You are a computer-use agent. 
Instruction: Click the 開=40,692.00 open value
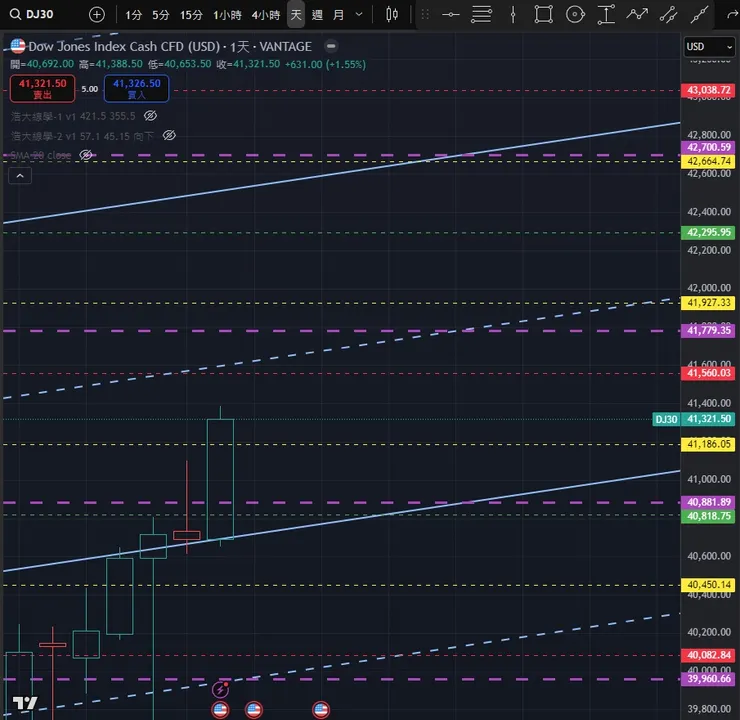[42, 64]
